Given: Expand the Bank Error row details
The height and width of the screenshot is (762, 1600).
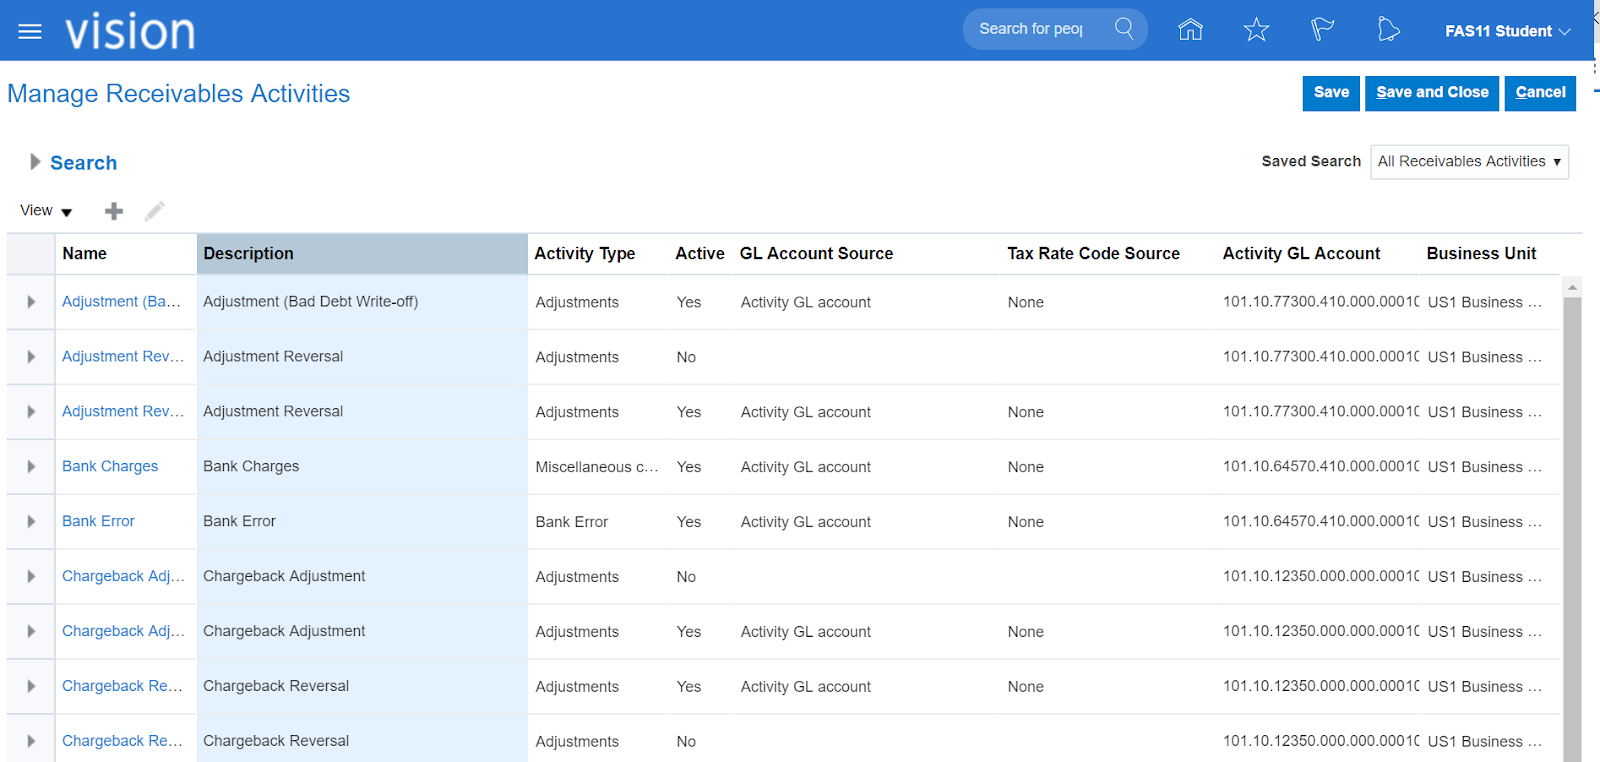Looking at the screenshot, I should (31, 522).
